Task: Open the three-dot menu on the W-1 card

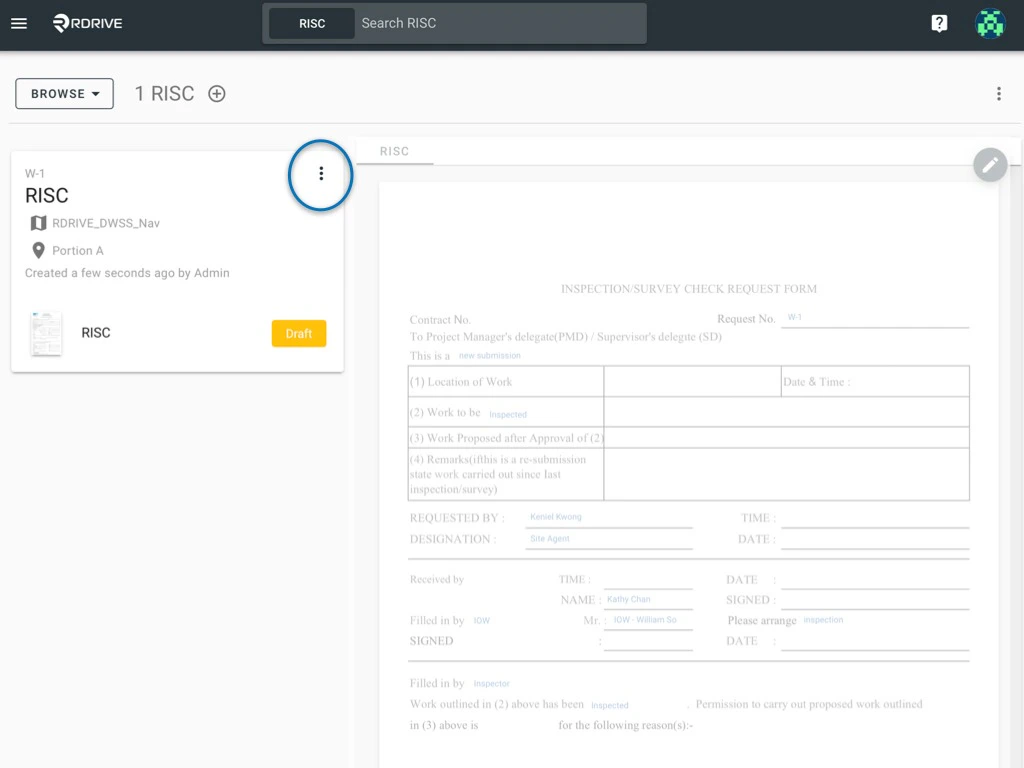Action: pos(320,173)
